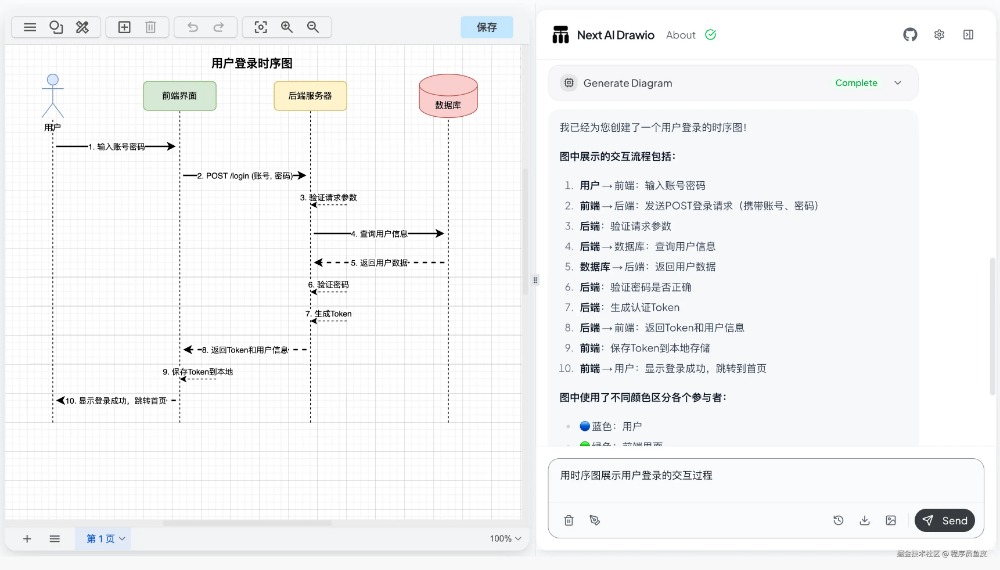Open the settings gear in chat header

(x=939, y=34)
